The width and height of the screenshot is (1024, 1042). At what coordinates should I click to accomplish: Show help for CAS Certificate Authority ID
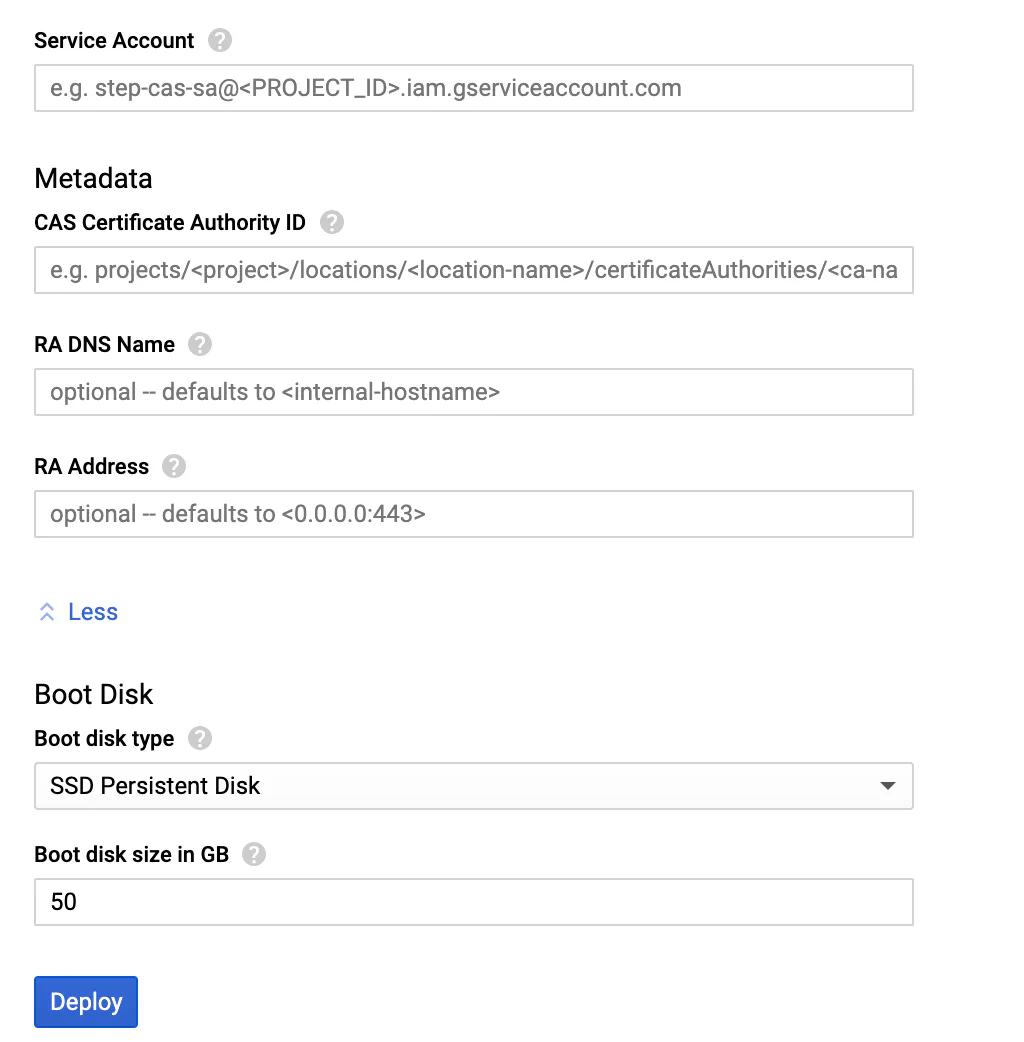coord(332,222)
